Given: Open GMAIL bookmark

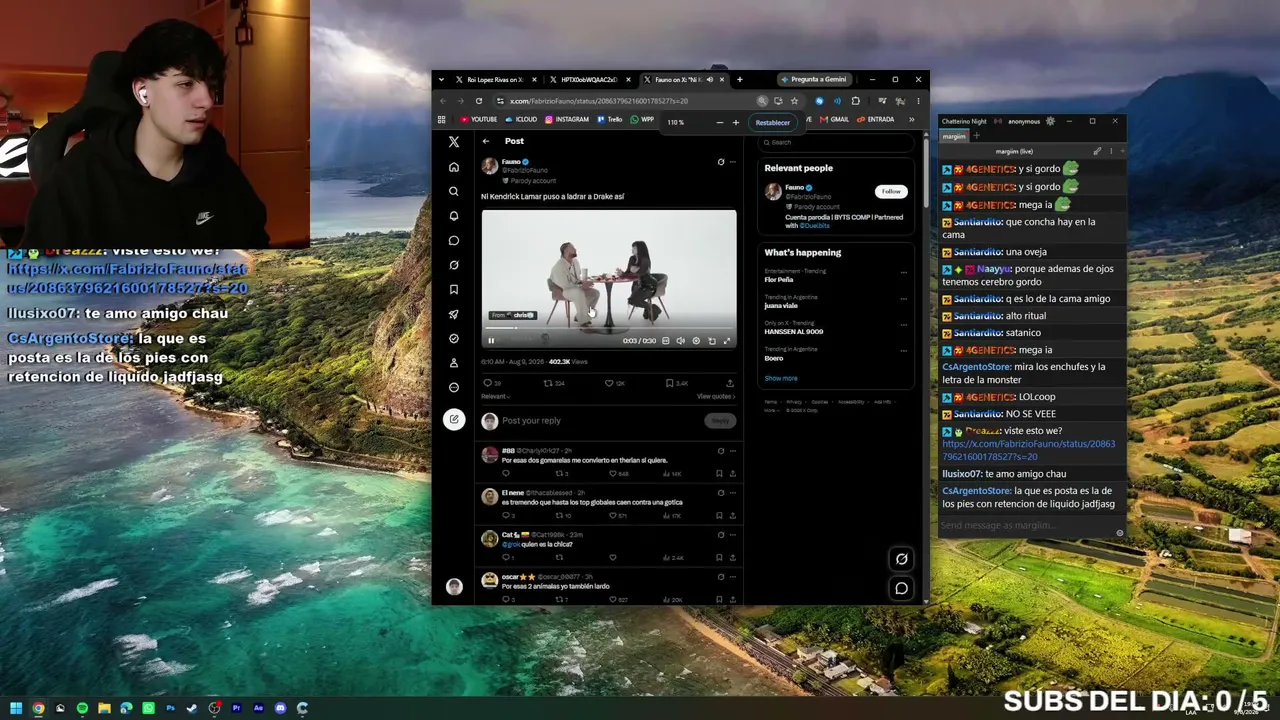Looking at the screenshot, I should coord(834,119).
